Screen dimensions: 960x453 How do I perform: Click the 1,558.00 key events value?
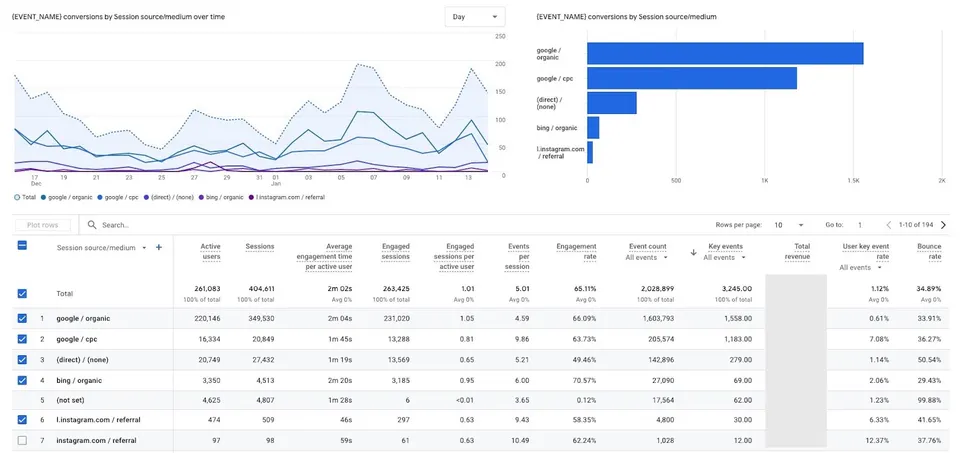737,319
